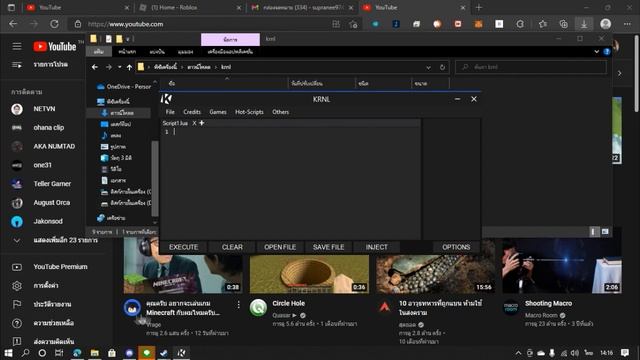Refresh the File Explorer folder
Screen dimensions: 640x360
[x=442, y=67]
